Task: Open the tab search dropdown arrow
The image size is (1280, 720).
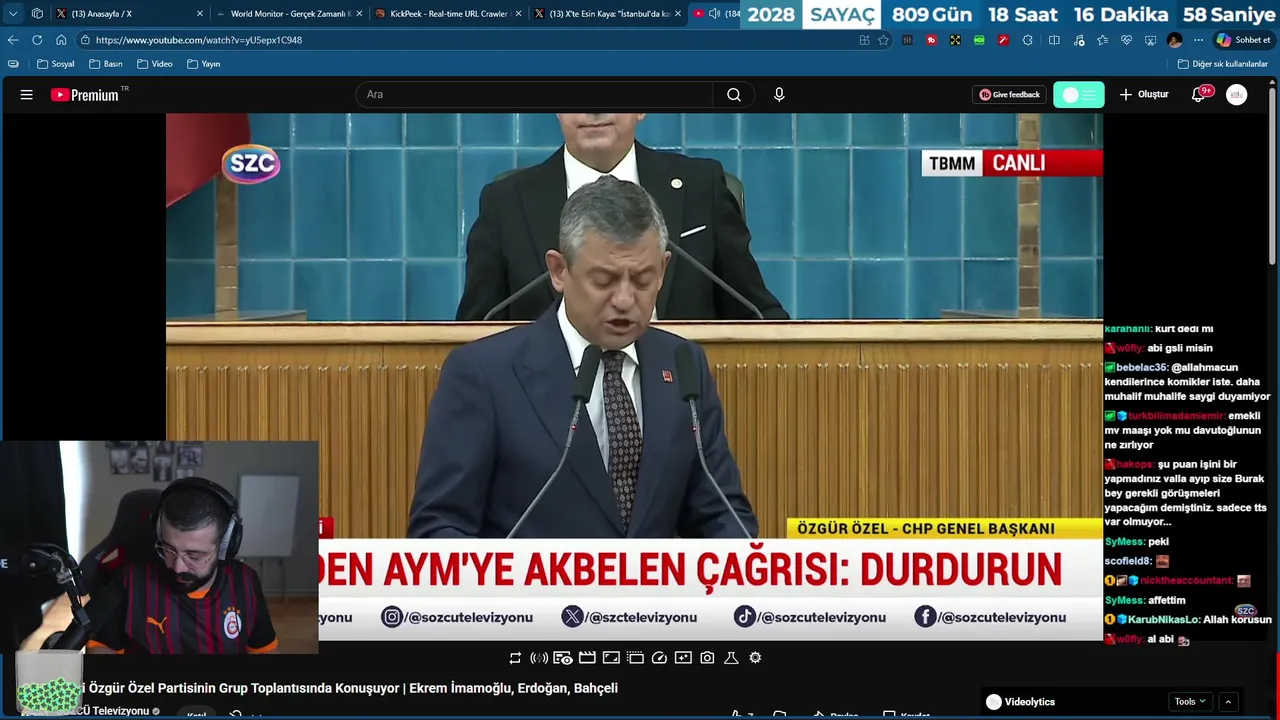Action: pyautogui.click(x=13, y=14)
